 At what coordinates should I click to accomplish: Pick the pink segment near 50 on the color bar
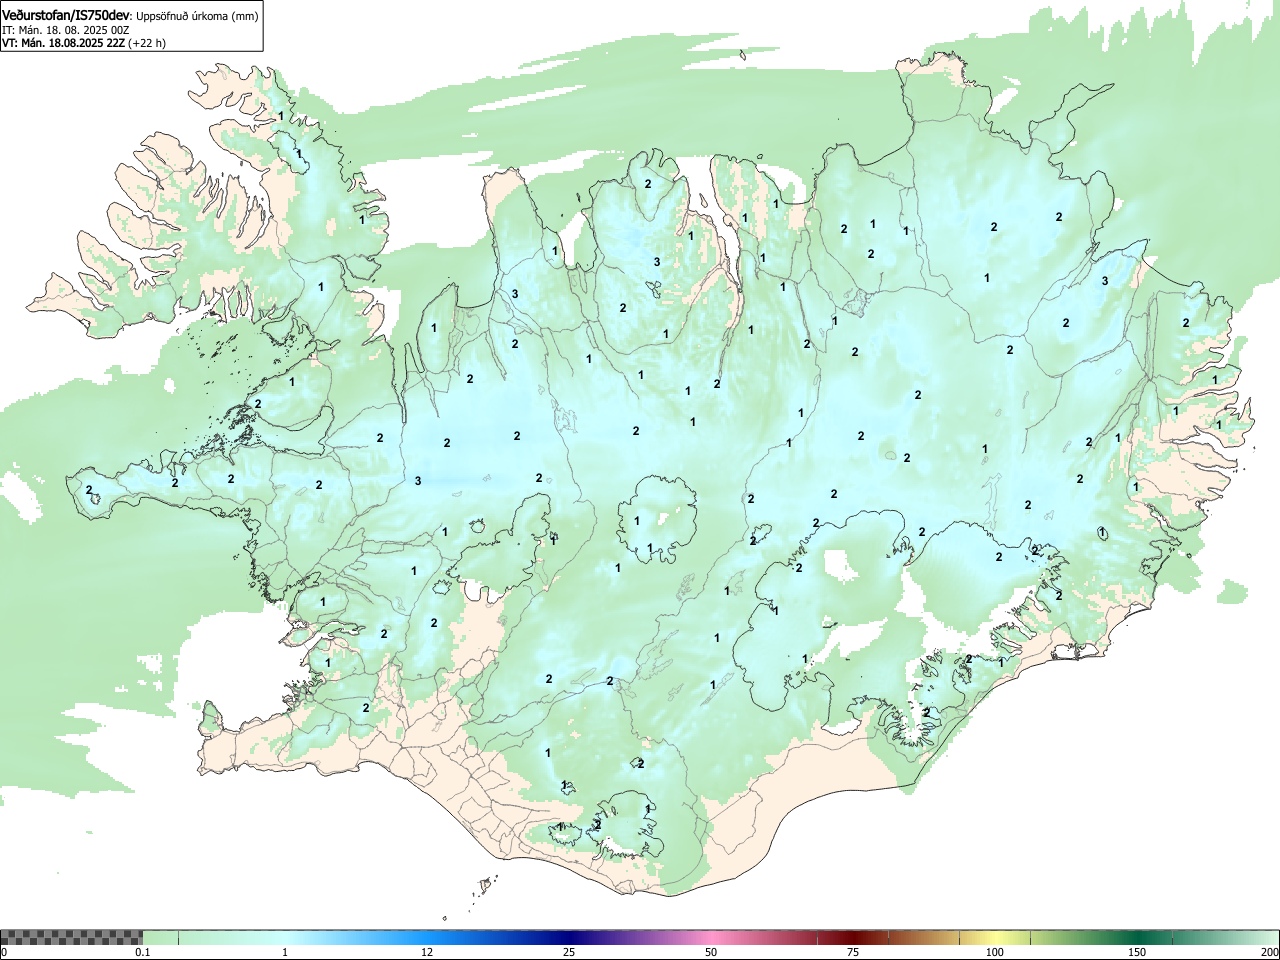711,937
